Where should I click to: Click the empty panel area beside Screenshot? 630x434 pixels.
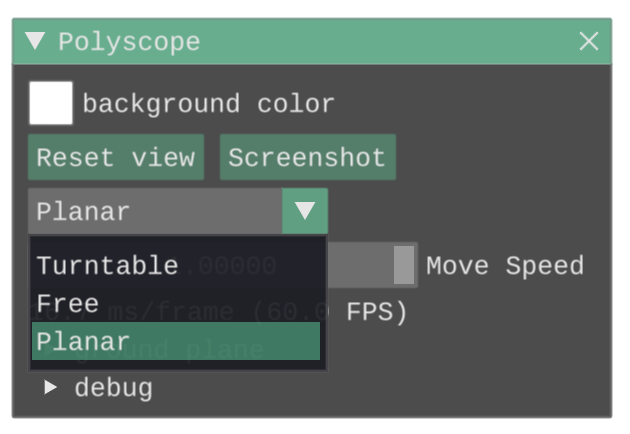coord(500,158)
